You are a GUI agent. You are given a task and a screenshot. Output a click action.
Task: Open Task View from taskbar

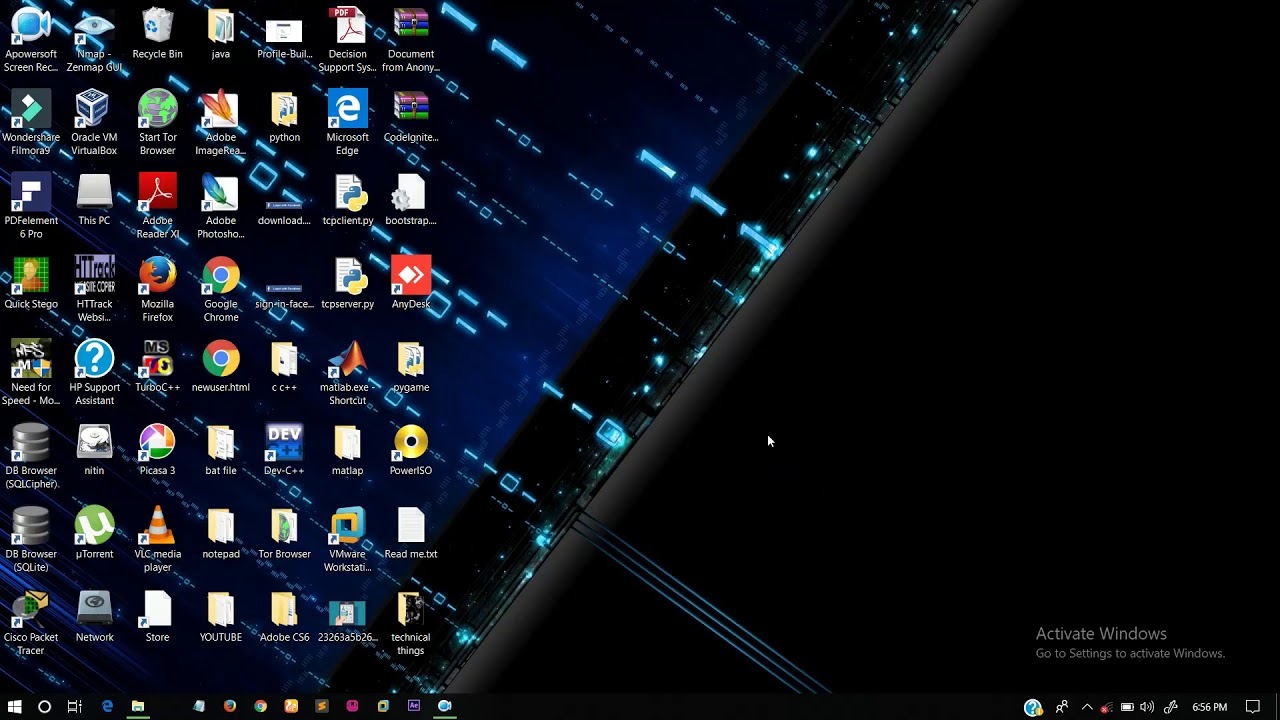tap(74, 706)
